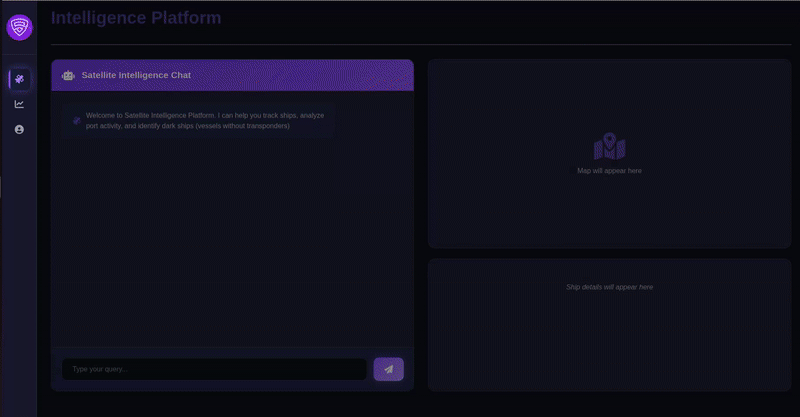Image resolution: width=800 pixels, height=417 pixels.
Task: Click the map placeholder icon
Action: pos(609,147)
